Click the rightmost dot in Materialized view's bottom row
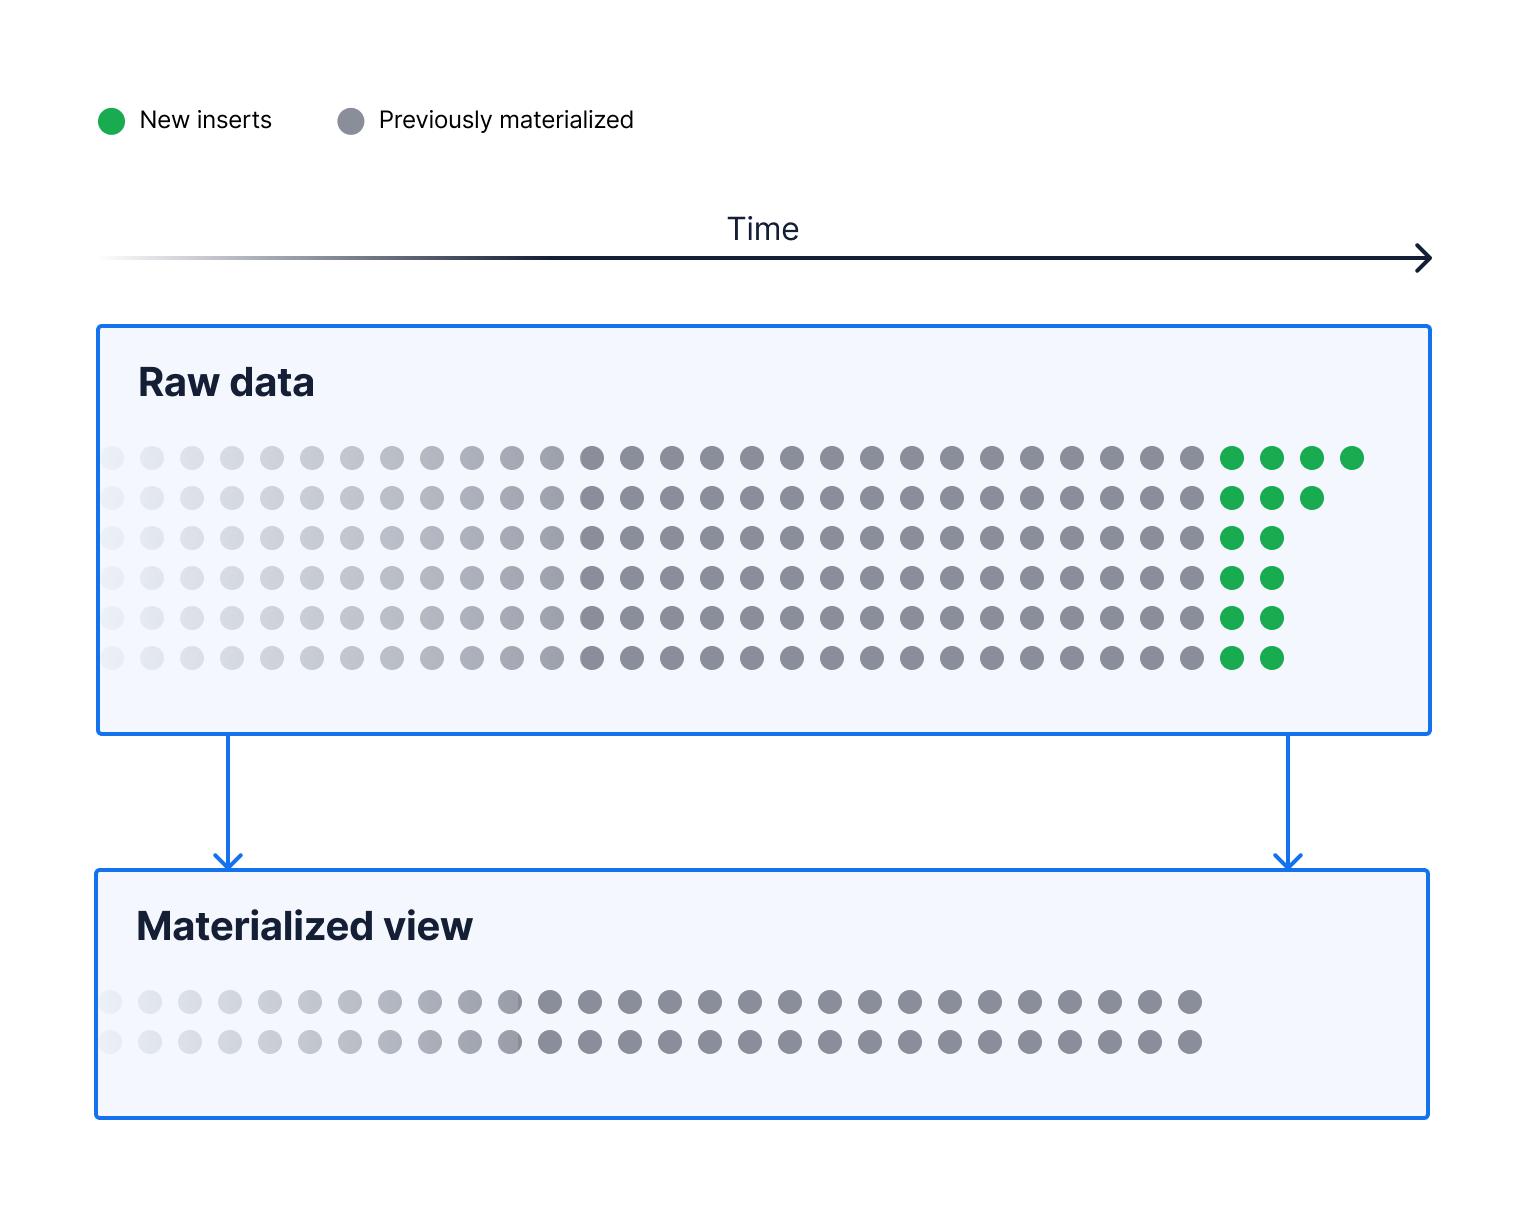 point(1189,1042)
